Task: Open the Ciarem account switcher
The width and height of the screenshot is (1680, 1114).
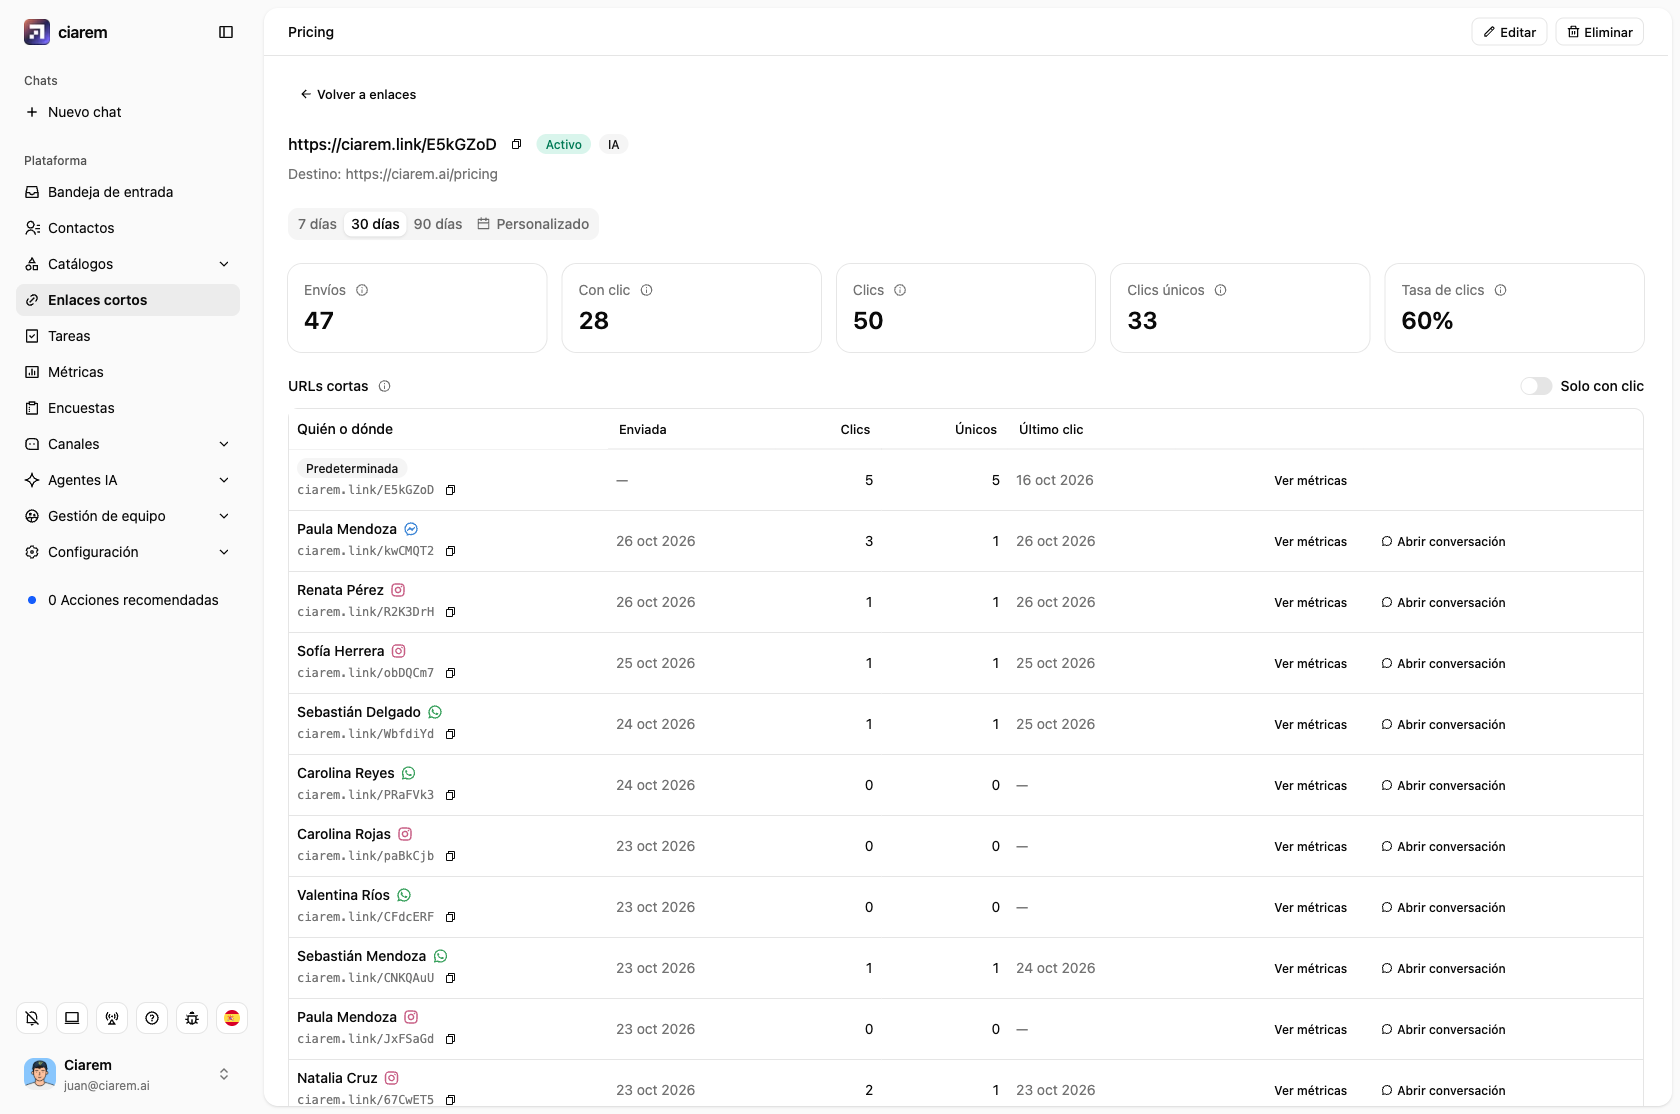Action: (128, 1074)
